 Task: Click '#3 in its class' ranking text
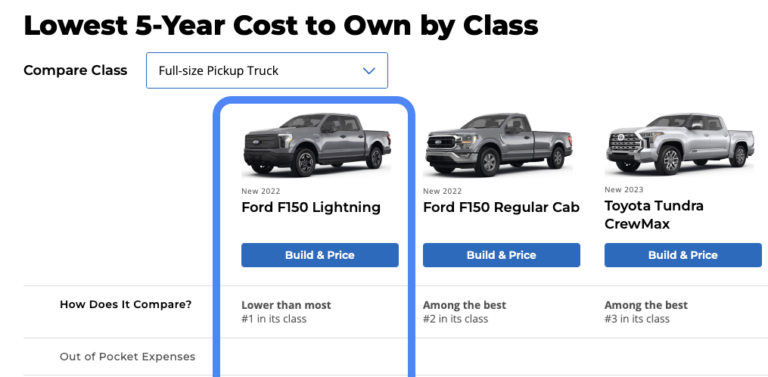pyautogui.click(x=637, y=319)
